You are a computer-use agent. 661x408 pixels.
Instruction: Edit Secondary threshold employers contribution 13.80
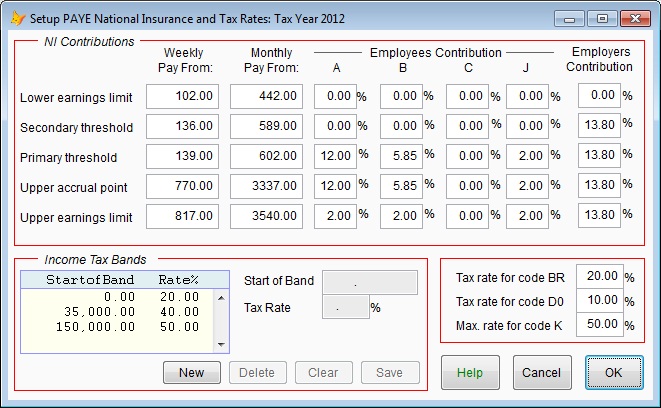(599, 125)
